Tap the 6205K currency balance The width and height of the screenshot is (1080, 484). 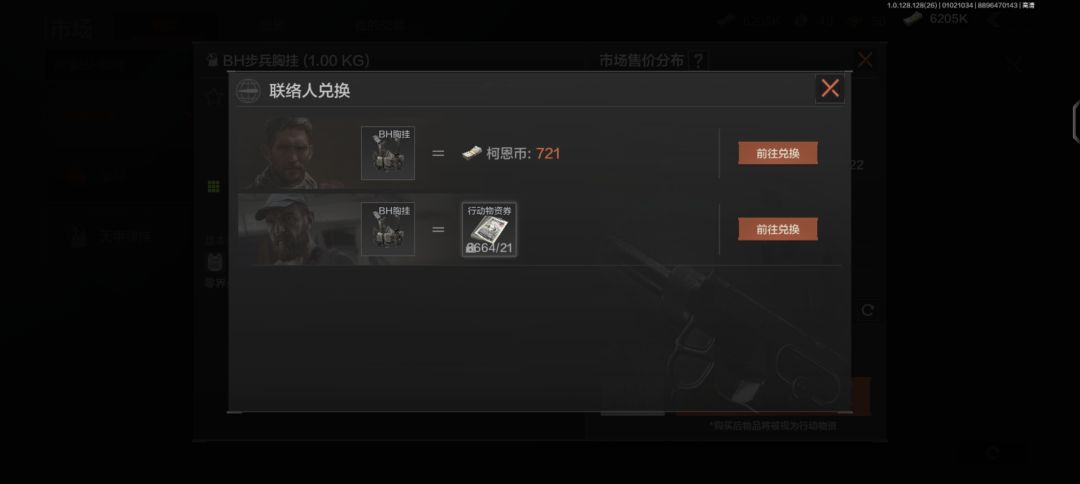(x=948, y=19)
